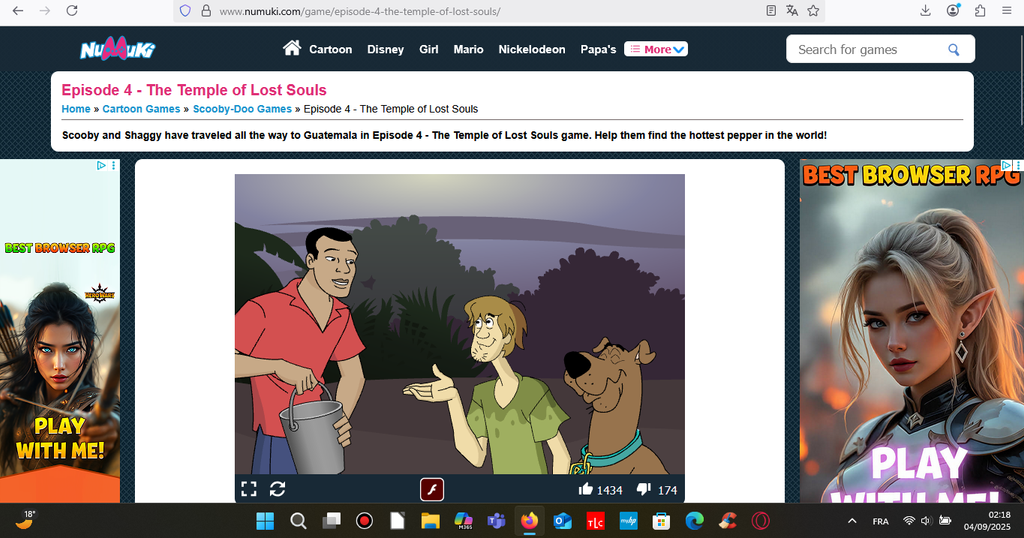Click the search magnifier icon in Numuki
1024x538 pixels.
[x=953, y=50]
